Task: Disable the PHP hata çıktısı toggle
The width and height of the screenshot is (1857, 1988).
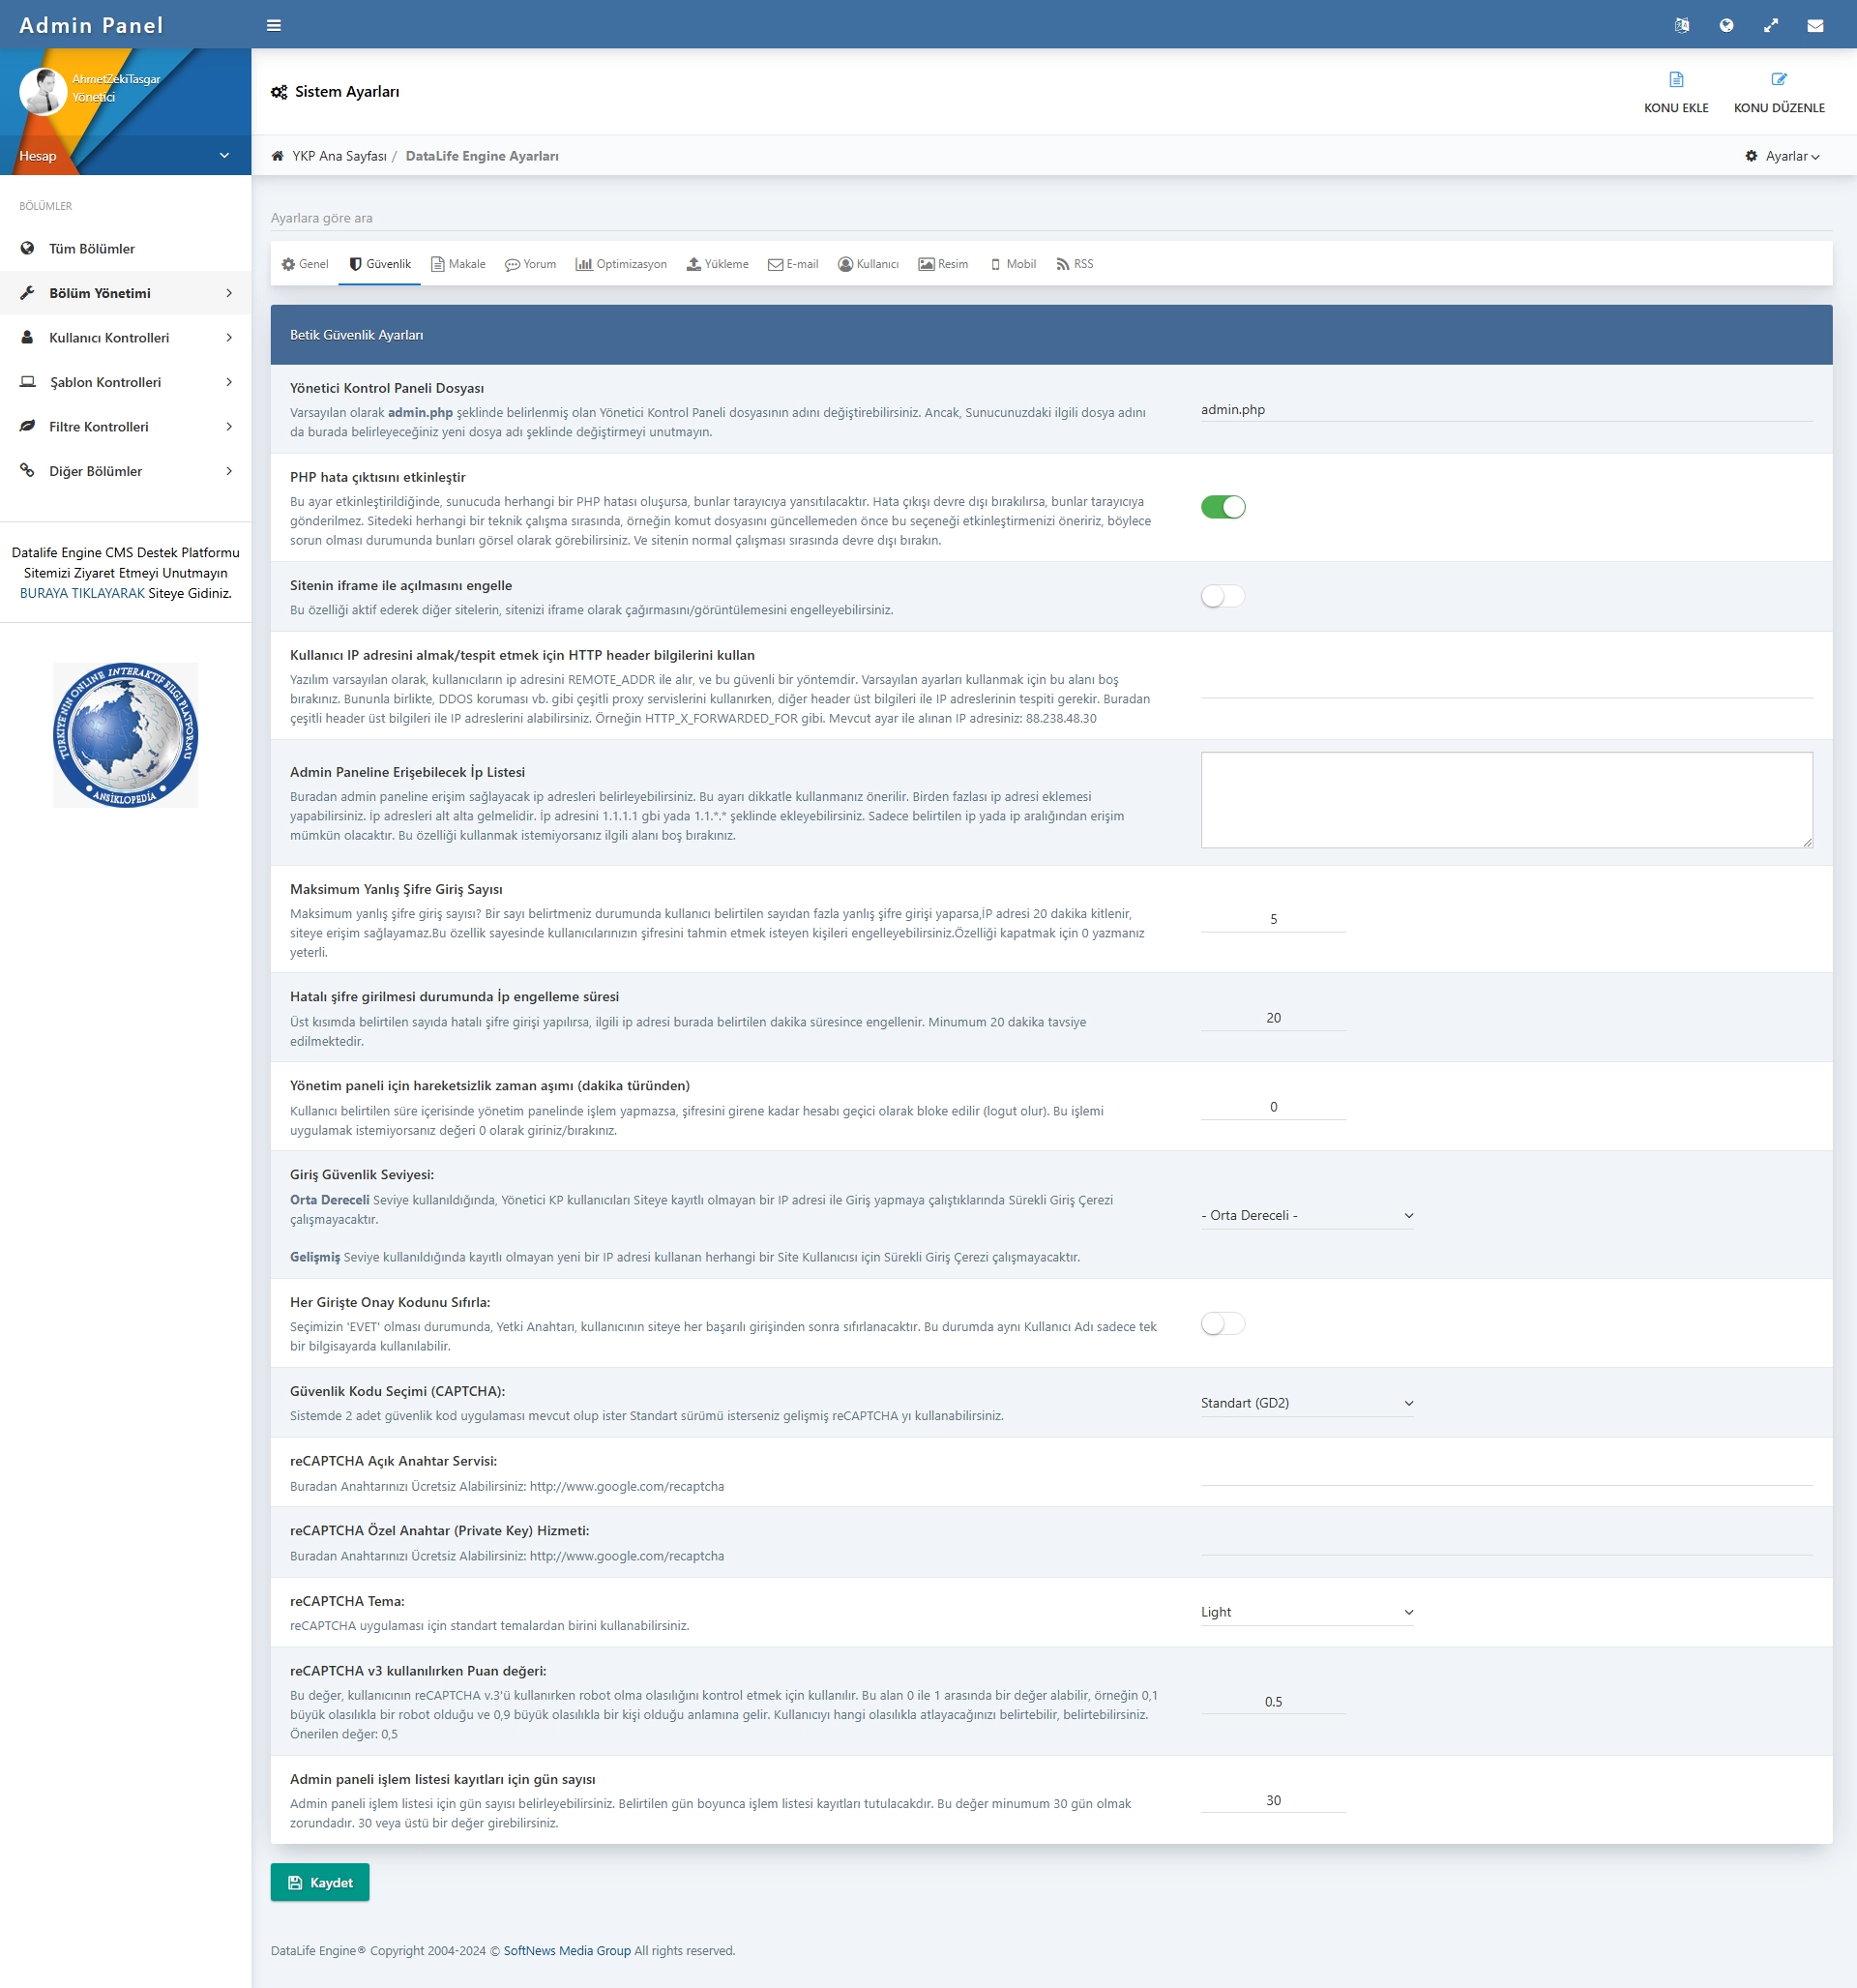Action: 1222,507
